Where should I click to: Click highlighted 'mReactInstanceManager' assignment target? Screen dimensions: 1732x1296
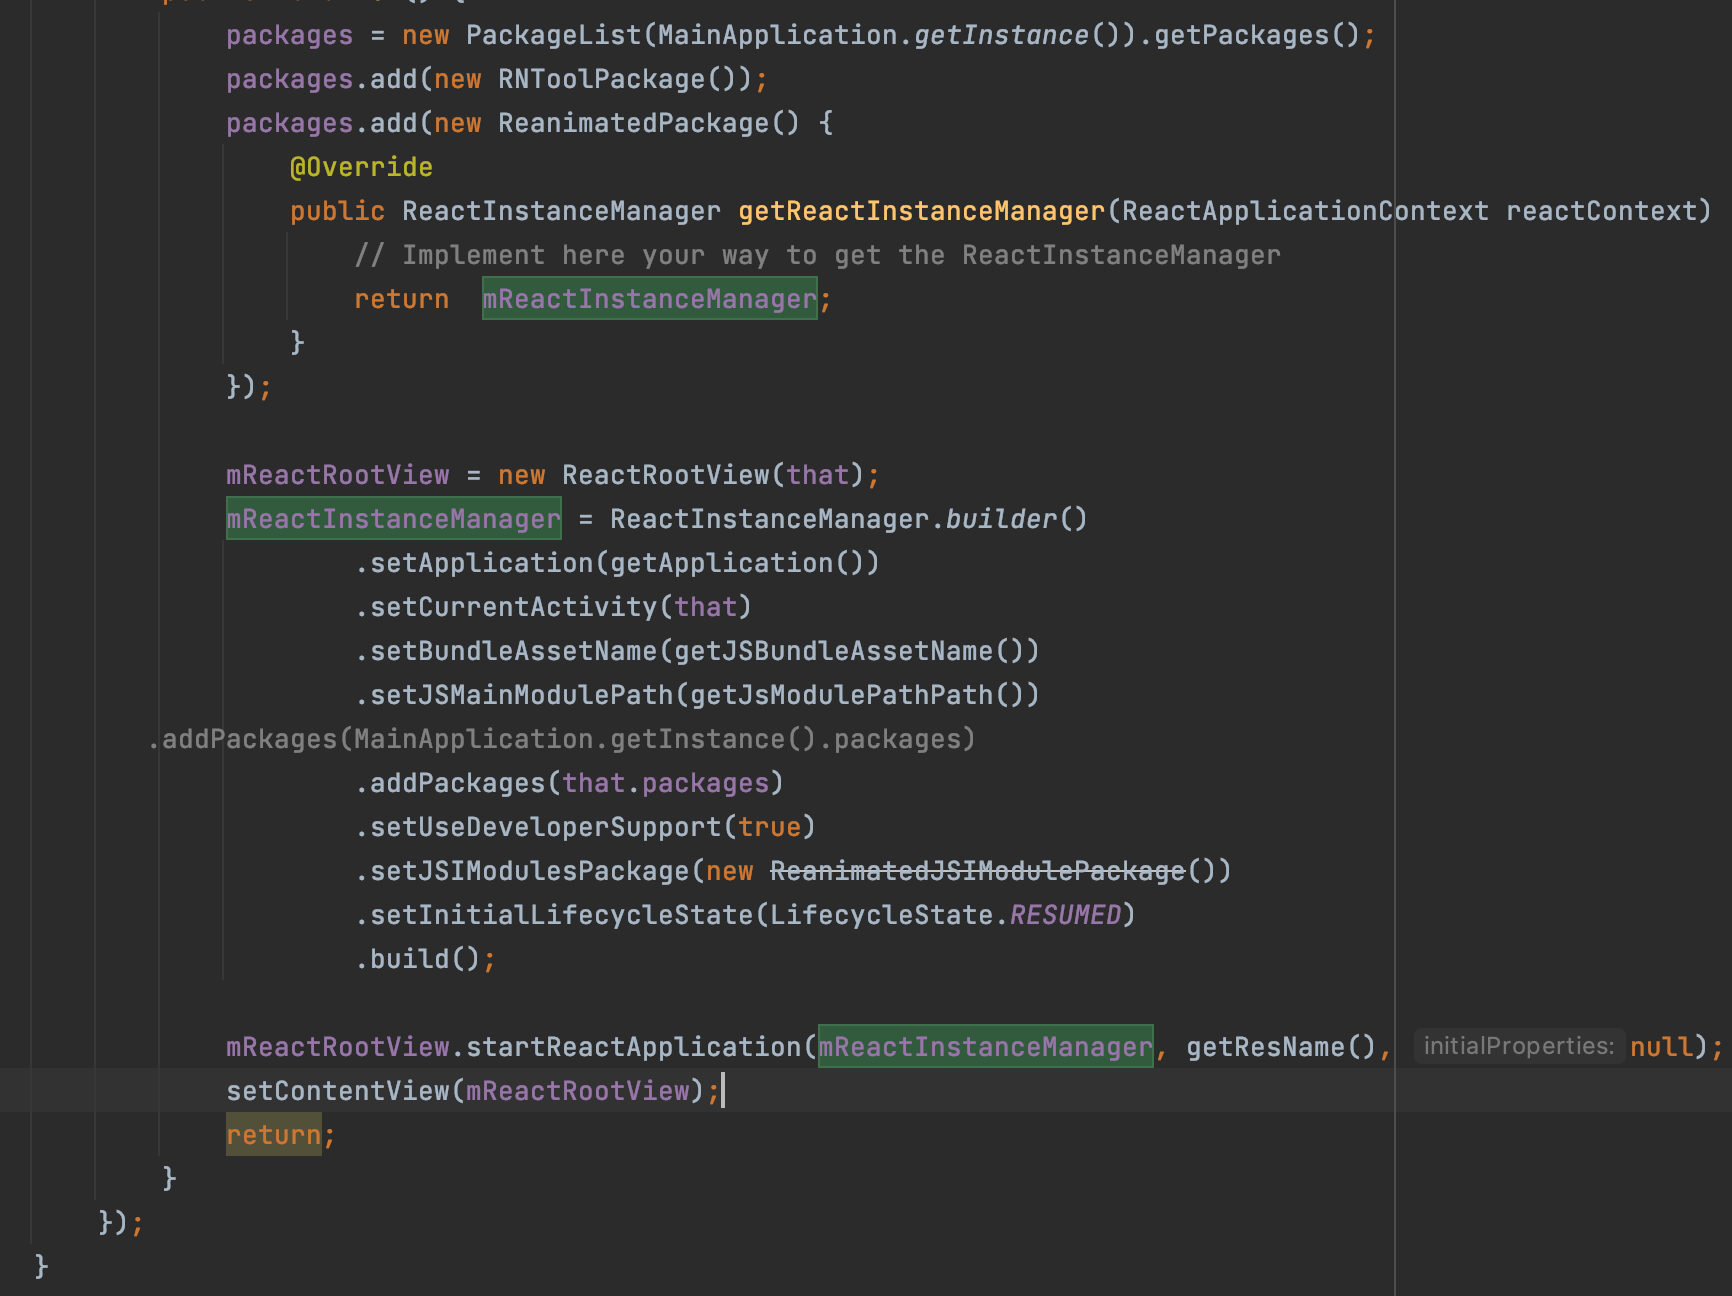394,519
